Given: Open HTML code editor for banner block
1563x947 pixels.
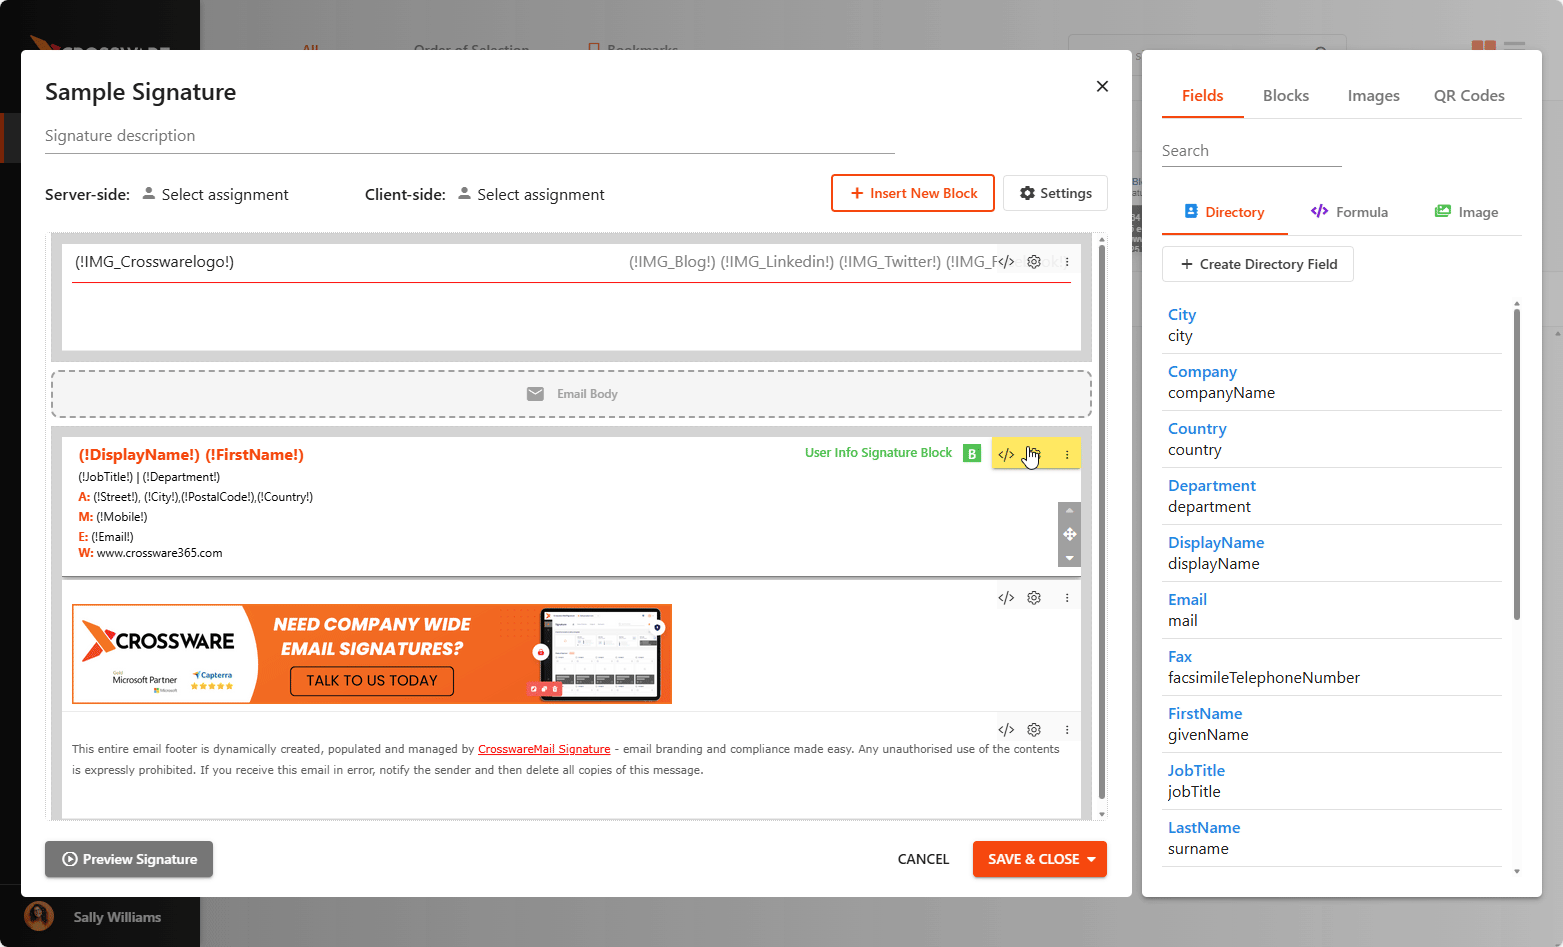Looking at the screenshot, I should pos(1006,598).
